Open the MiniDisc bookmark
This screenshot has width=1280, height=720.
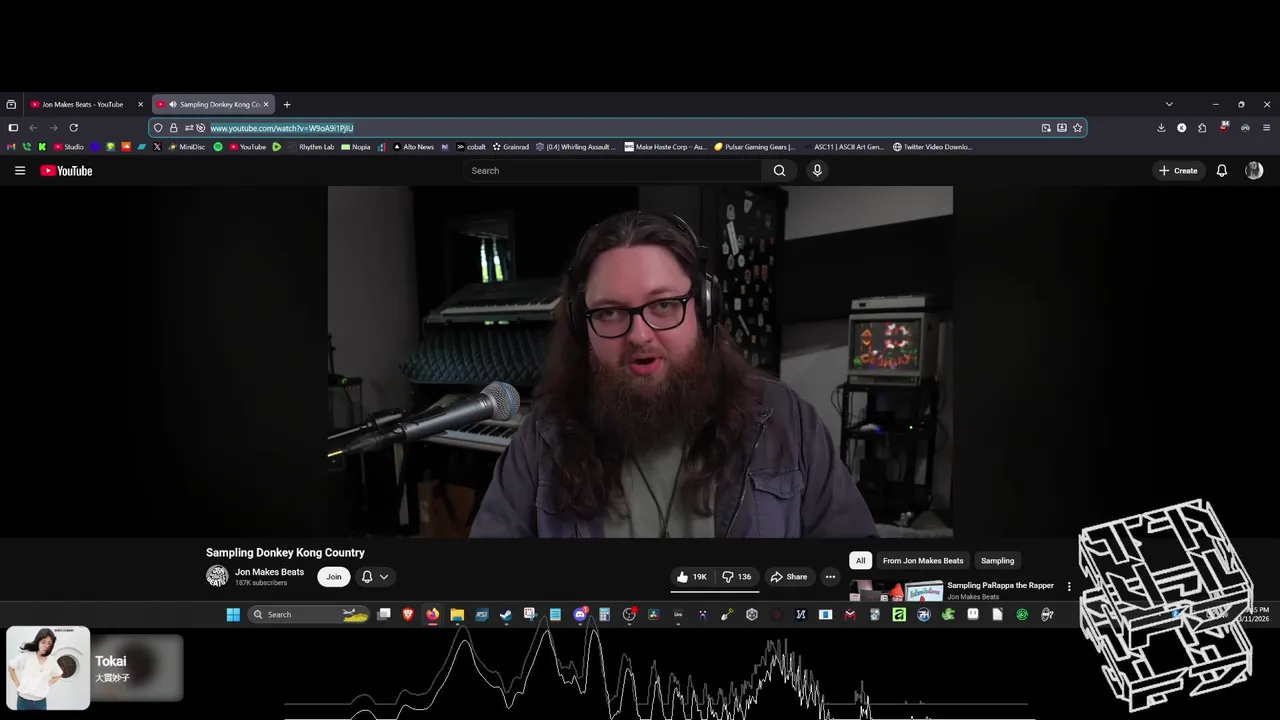[187, 147]
